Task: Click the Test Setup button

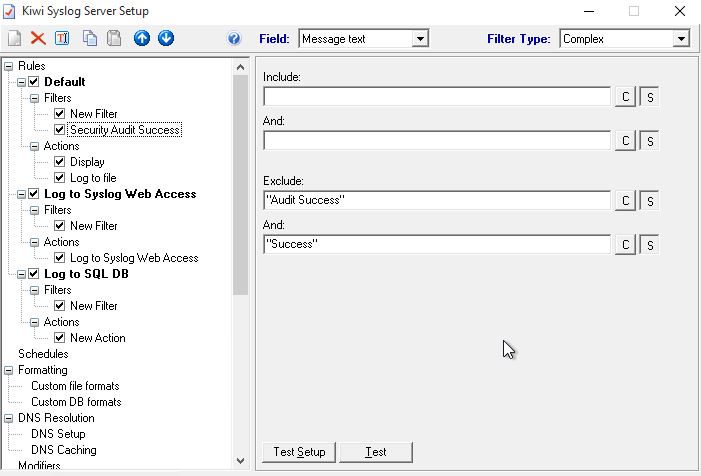Action: (x=299, y=452)
